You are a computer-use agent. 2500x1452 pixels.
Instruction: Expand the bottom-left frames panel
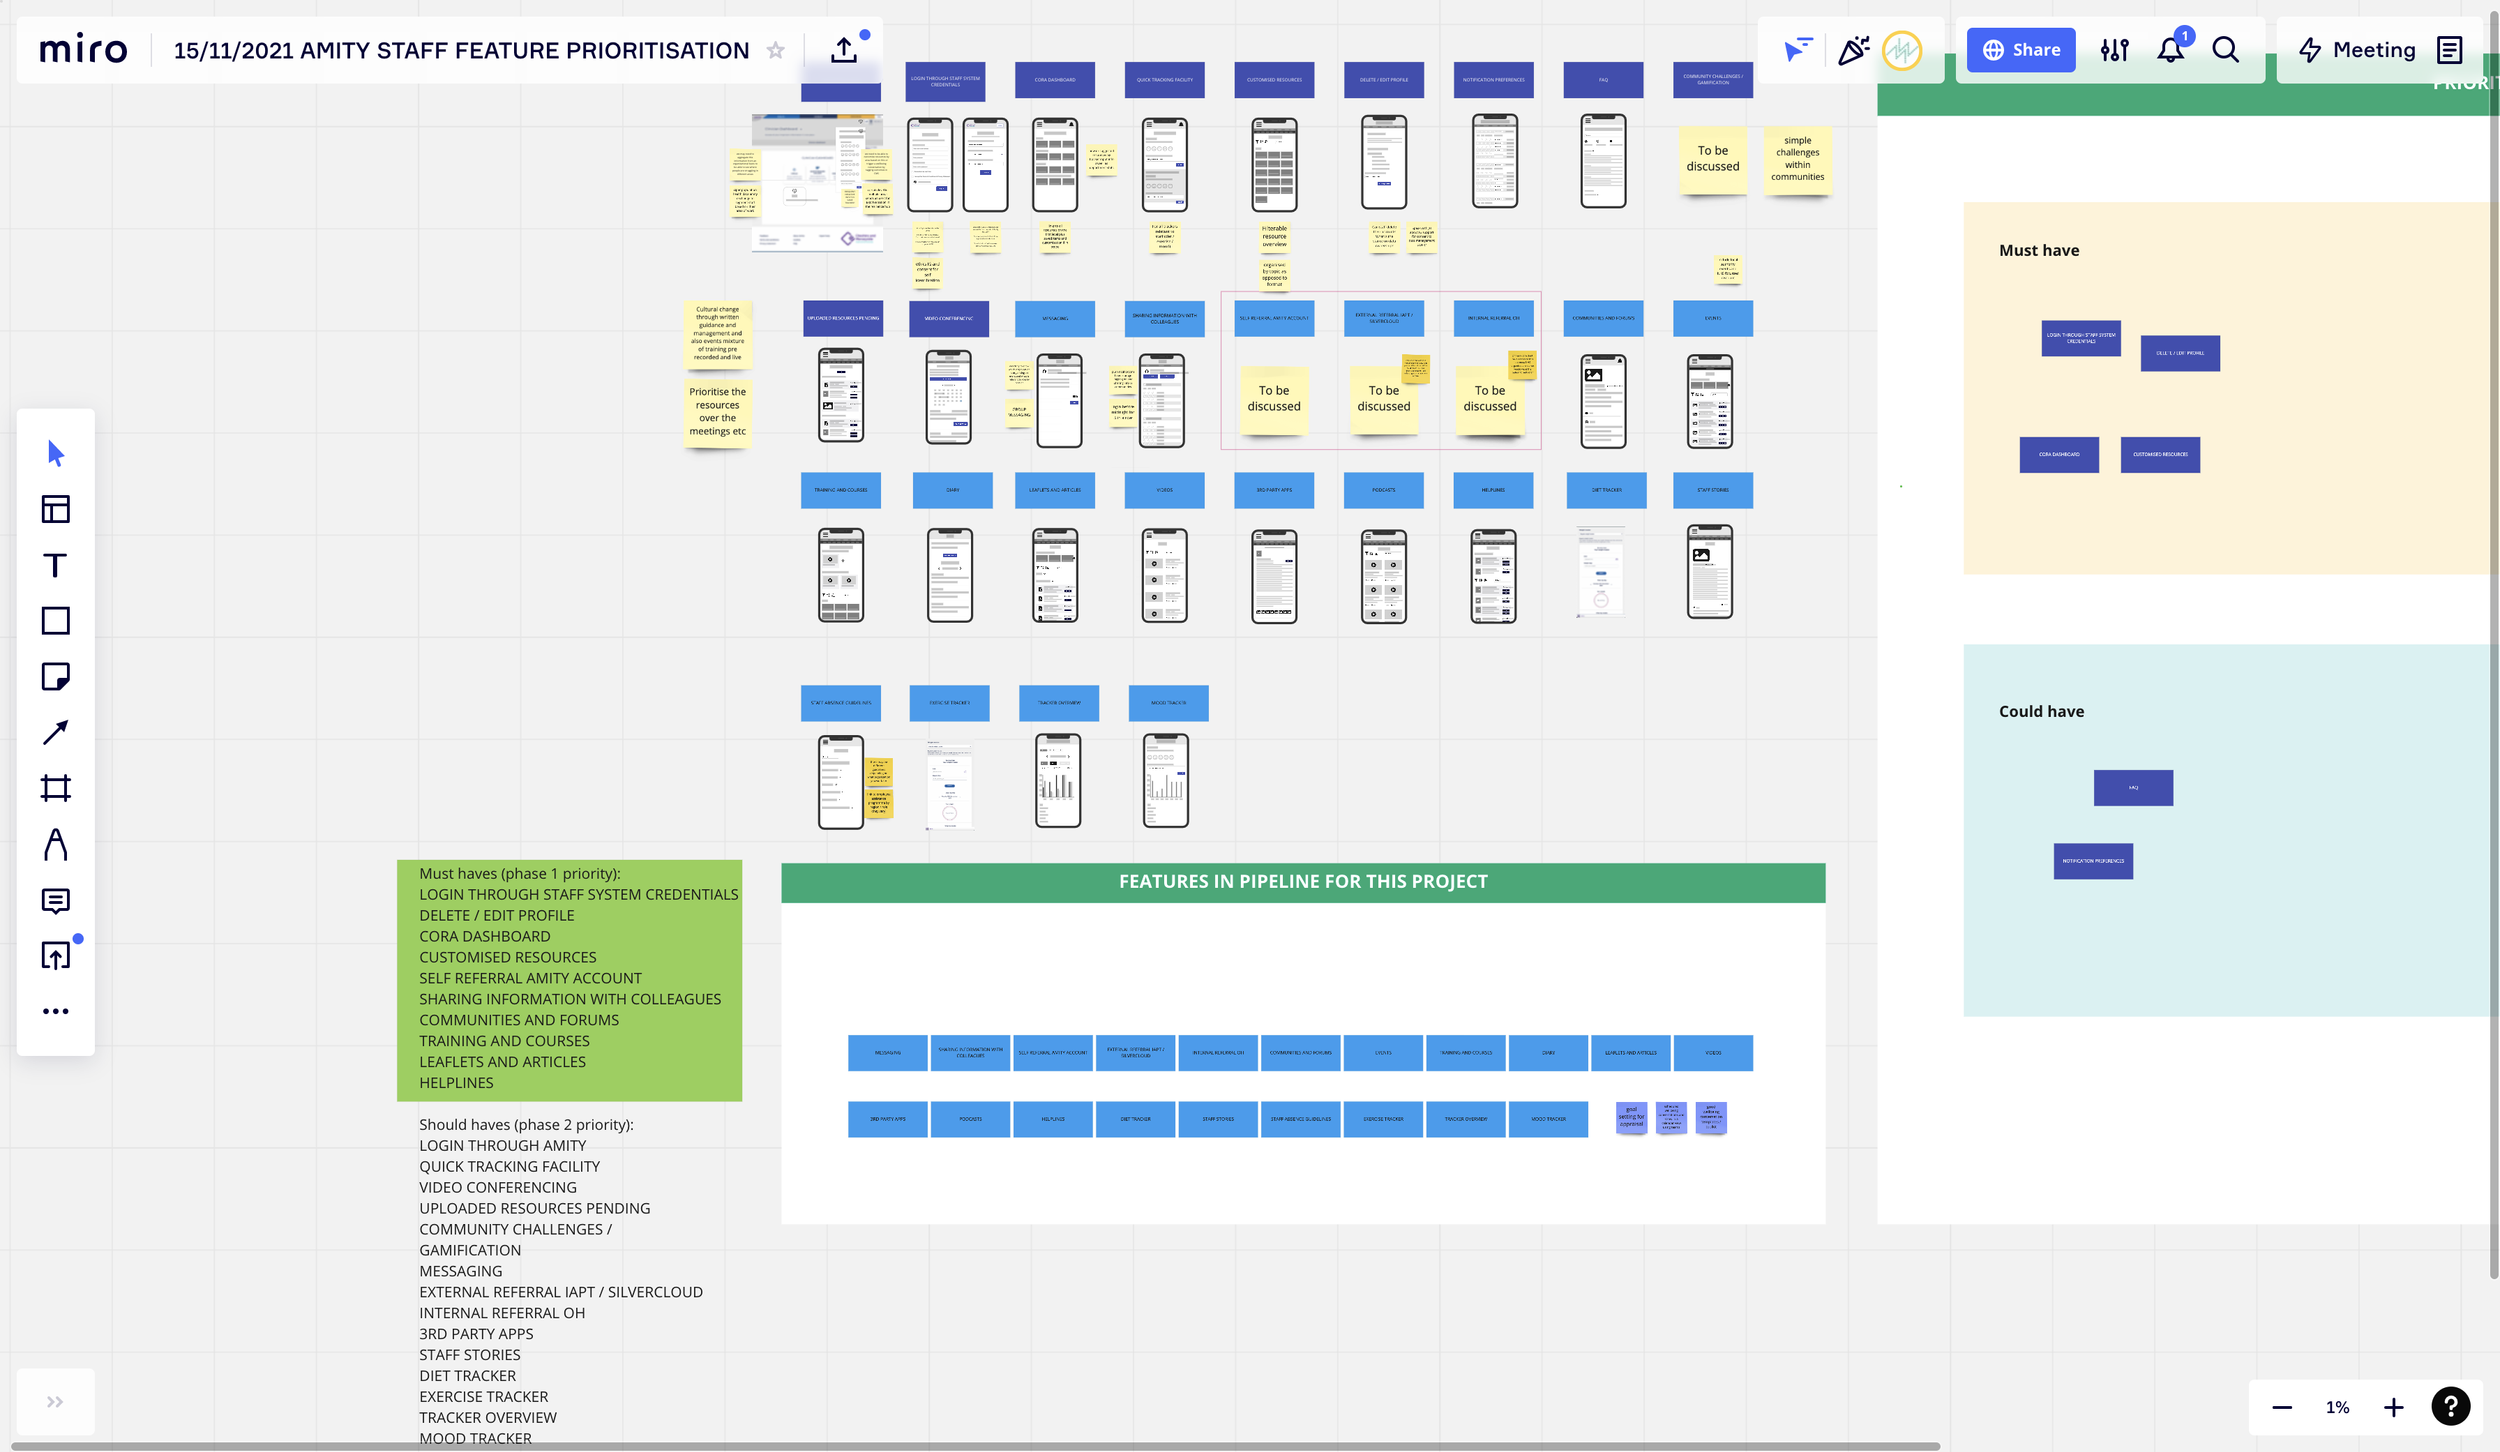tap(55, 1402)
